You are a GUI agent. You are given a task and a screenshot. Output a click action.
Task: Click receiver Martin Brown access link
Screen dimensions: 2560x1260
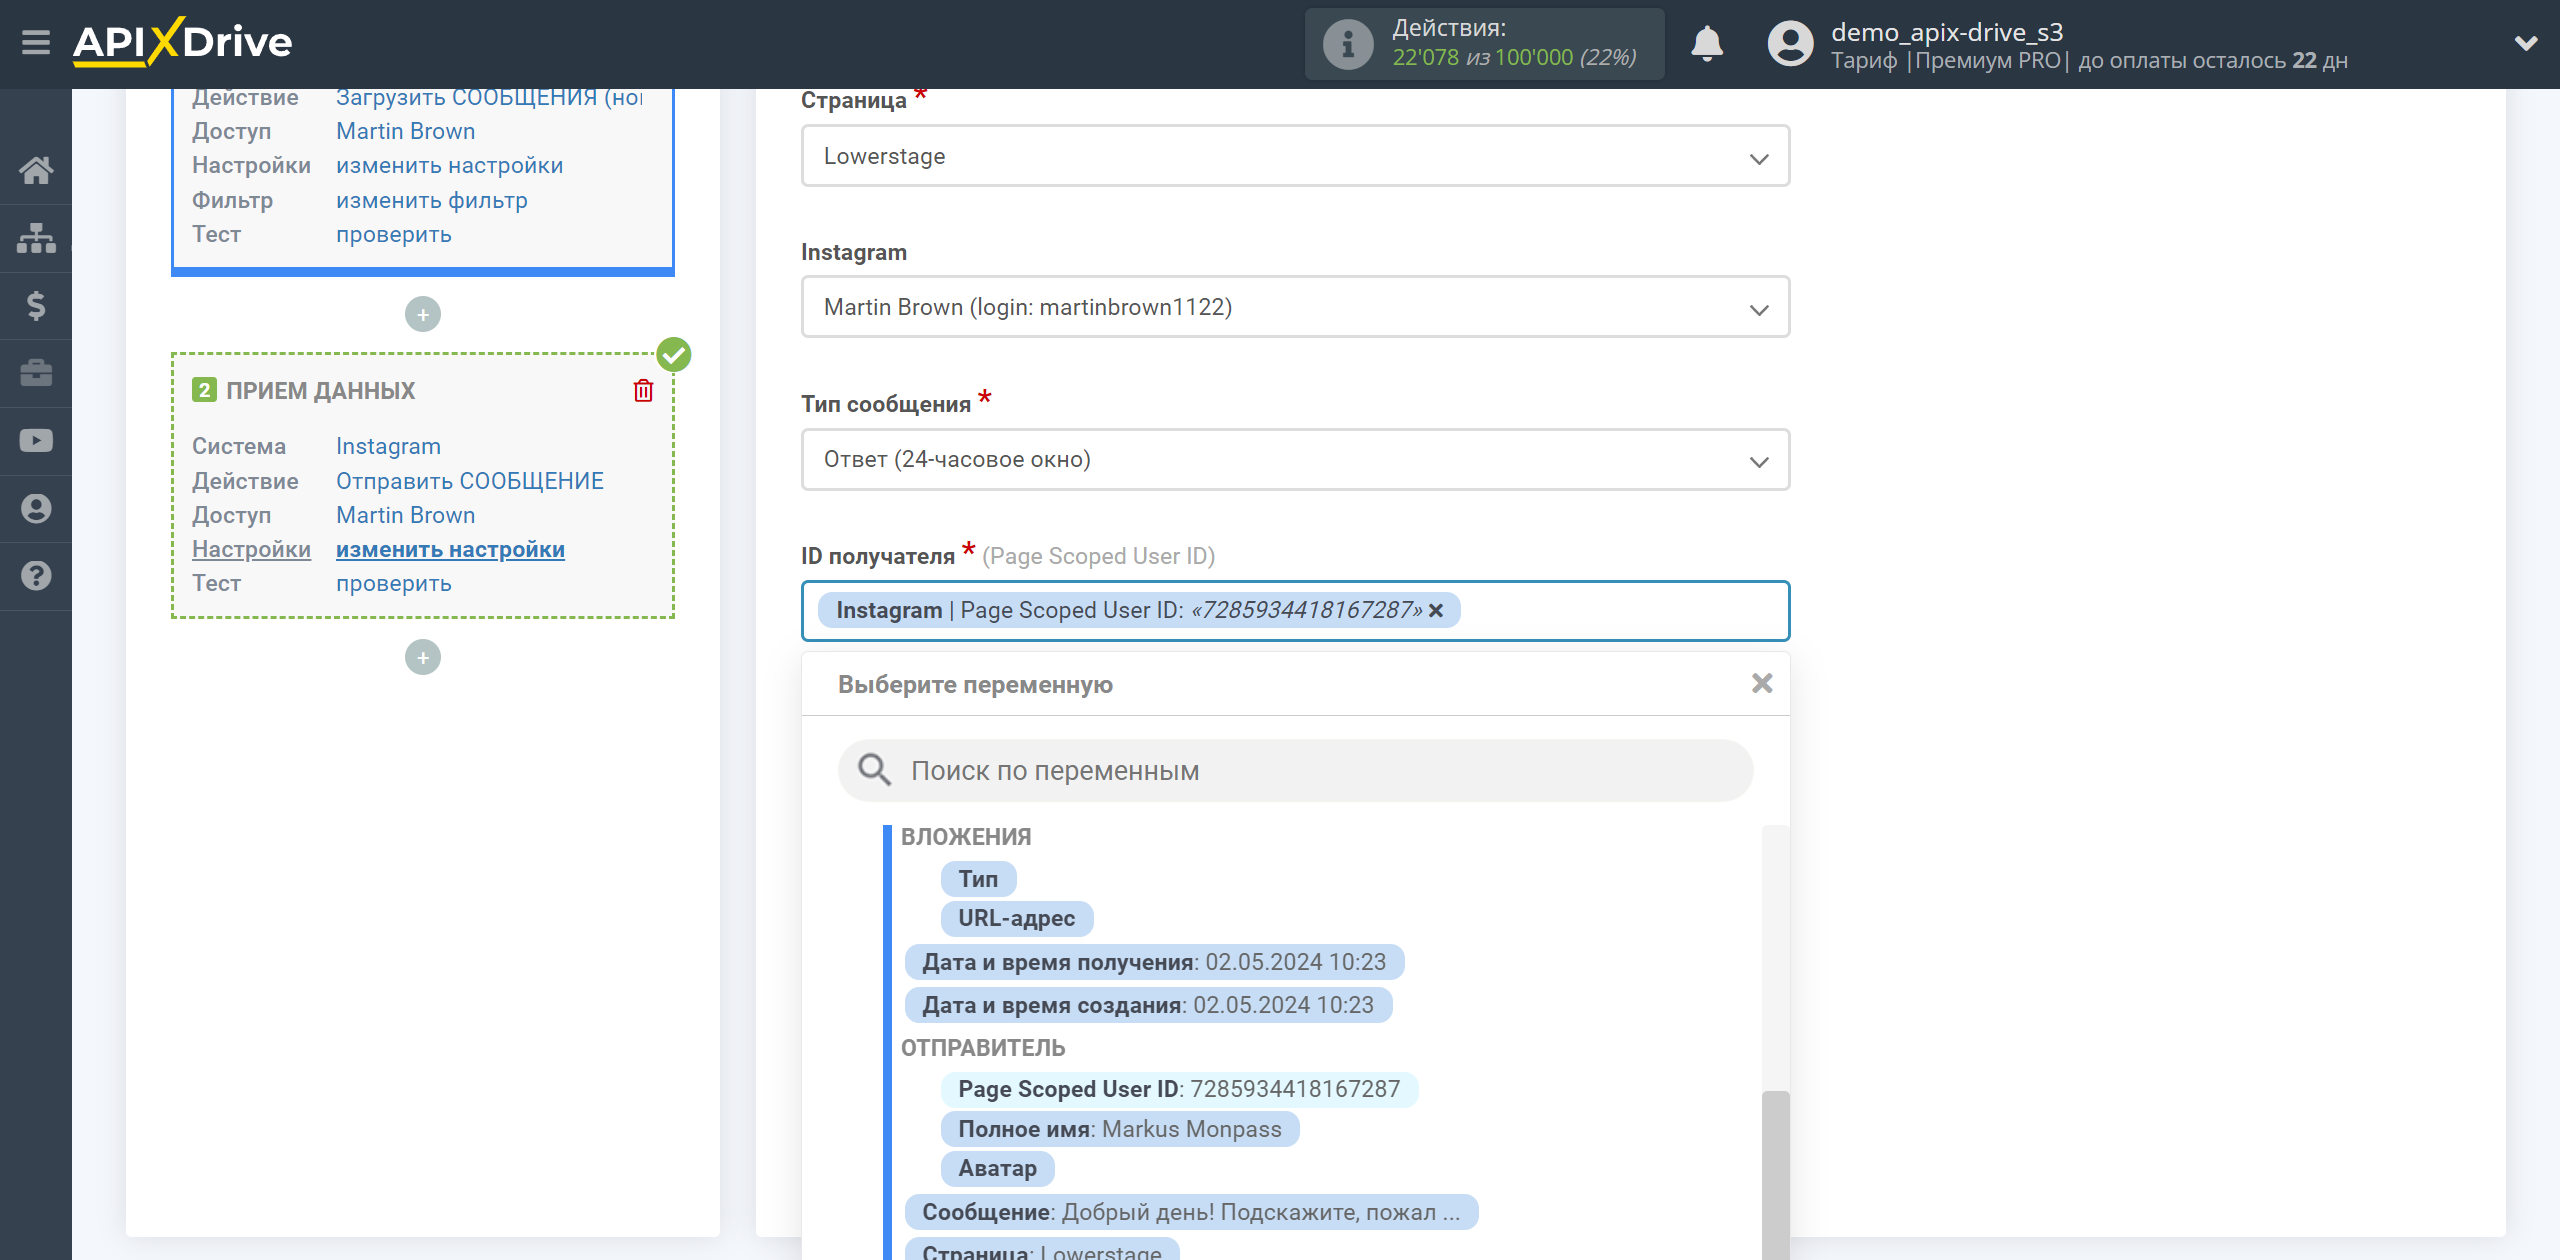(x=405, y=515)
